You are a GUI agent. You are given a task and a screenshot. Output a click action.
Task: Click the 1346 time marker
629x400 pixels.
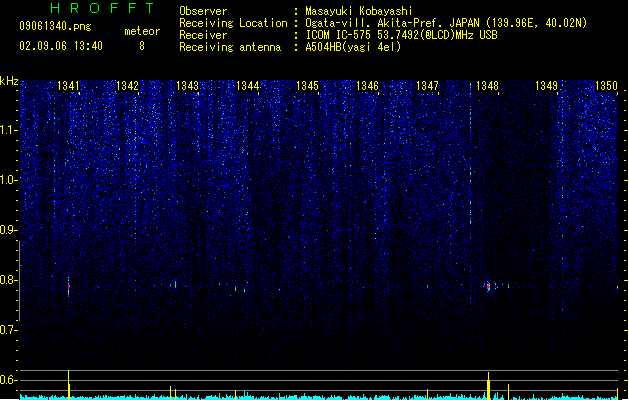[367, 86]
